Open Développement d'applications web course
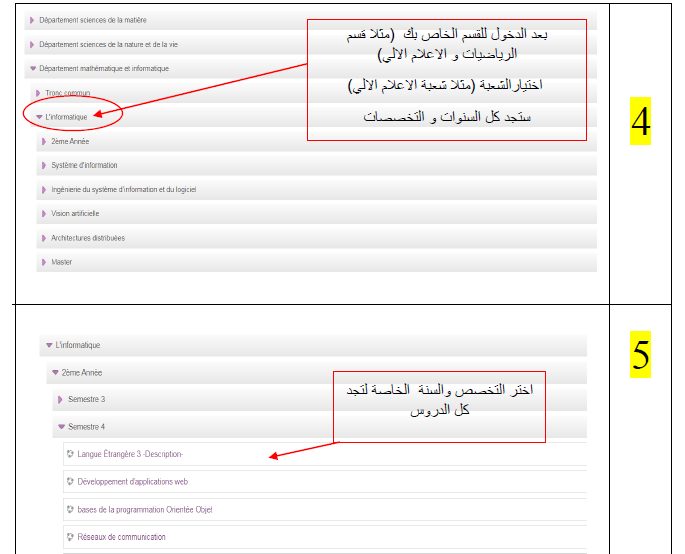This screenshot has height=554, width=685. pyautogui.click(x=133, y=481)
